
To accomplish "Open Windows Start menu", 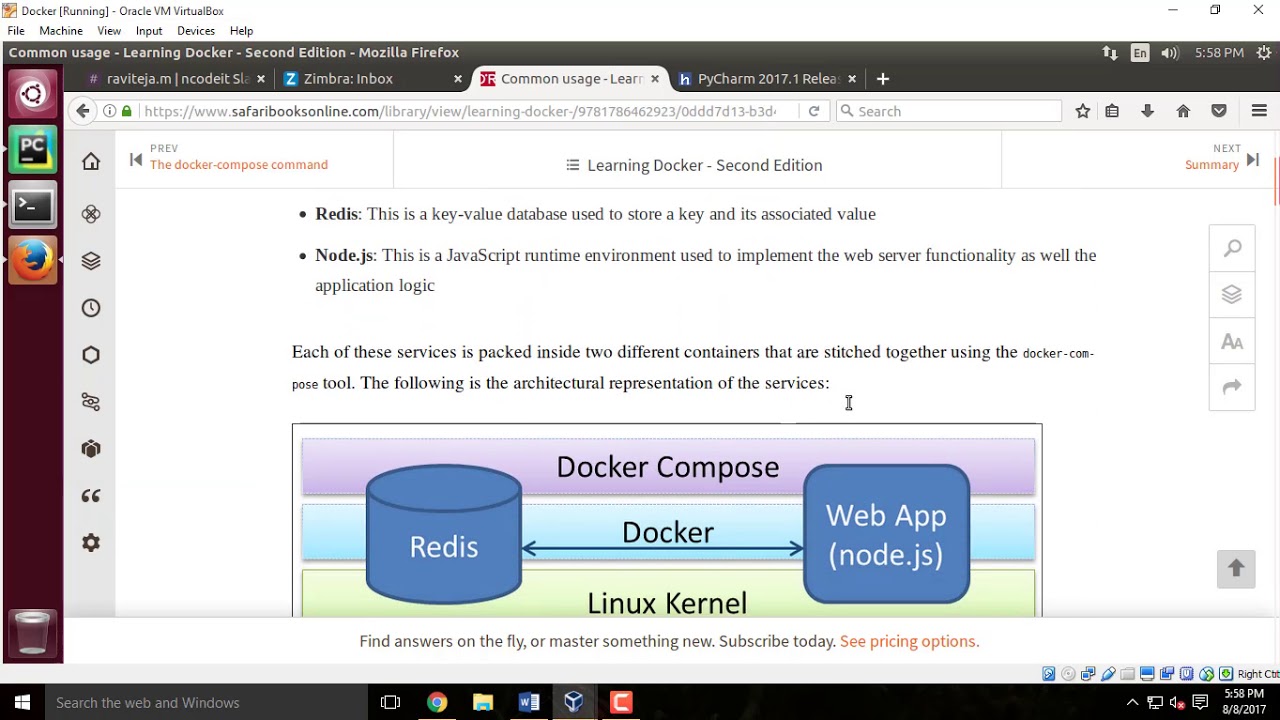I will (22, 702).
